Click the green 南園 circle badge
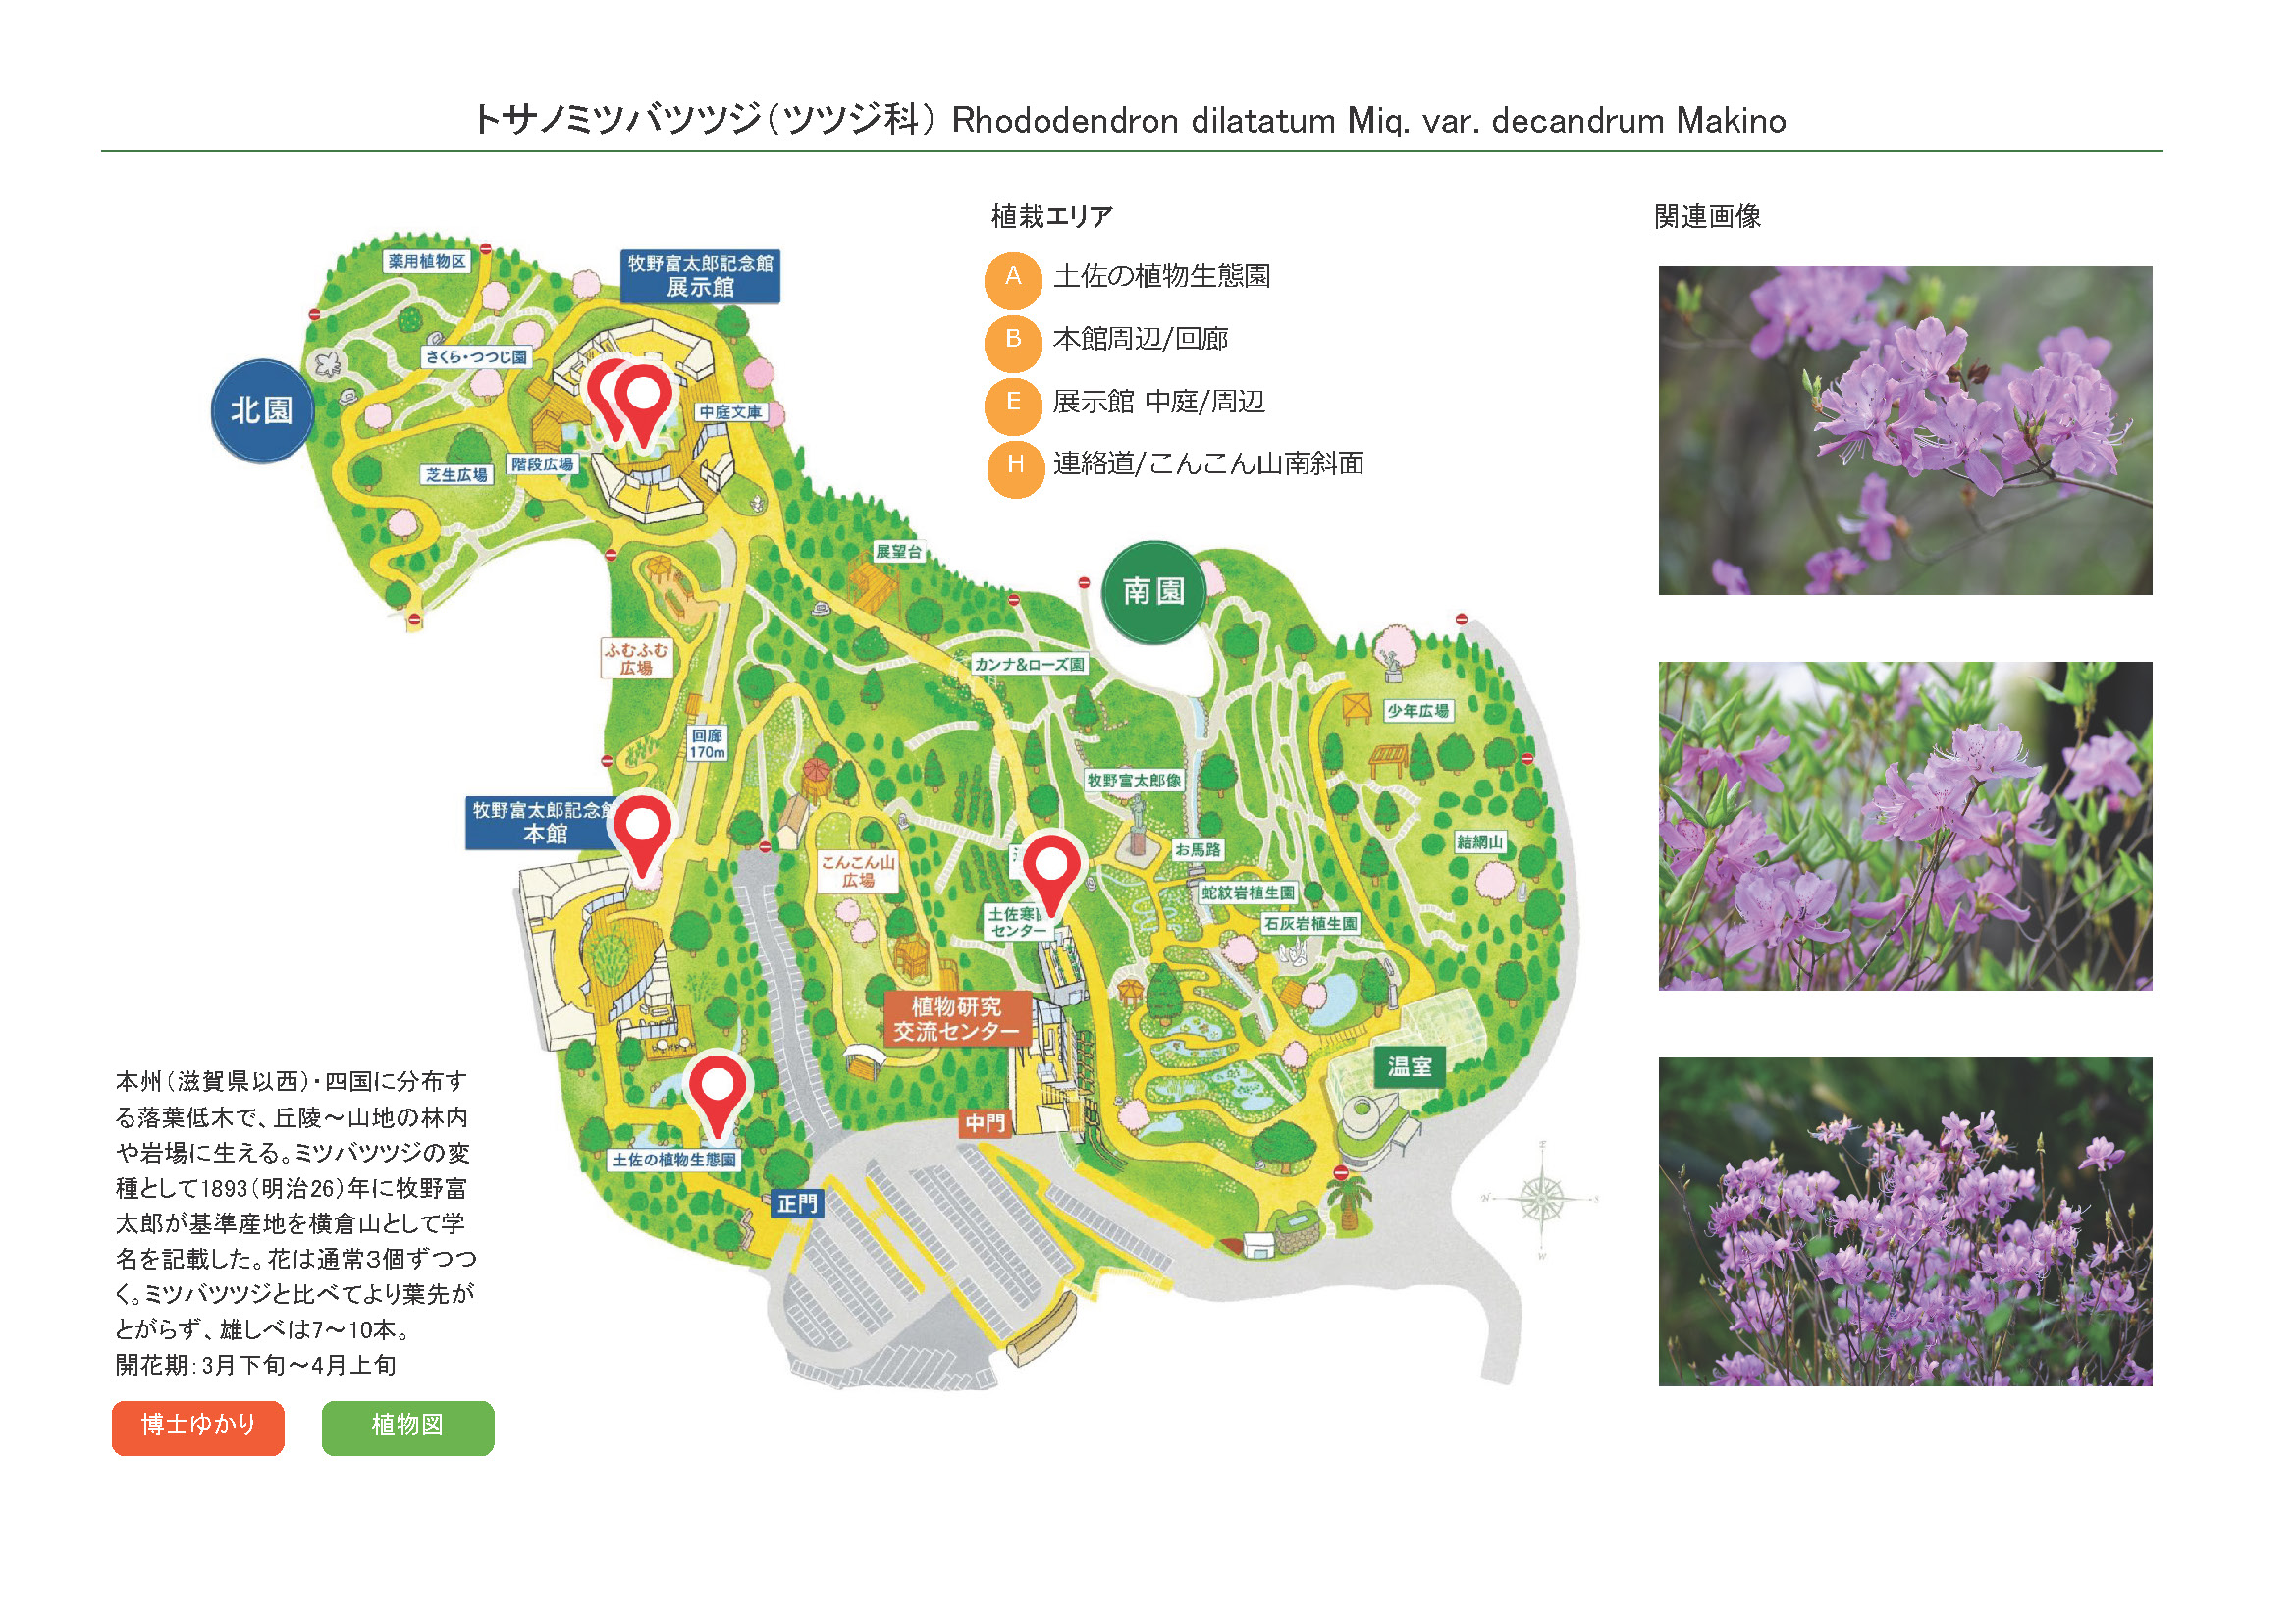The height and width of the screenshot is (1624, 2296). click(1153, 592)
